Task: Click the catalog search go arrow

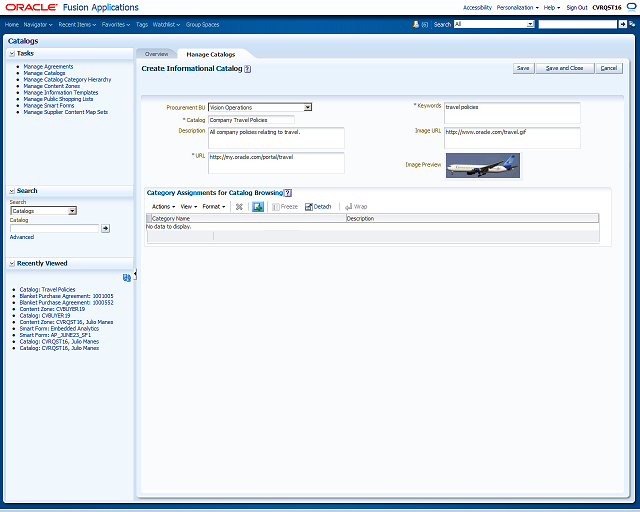Action: coord(105,228)
